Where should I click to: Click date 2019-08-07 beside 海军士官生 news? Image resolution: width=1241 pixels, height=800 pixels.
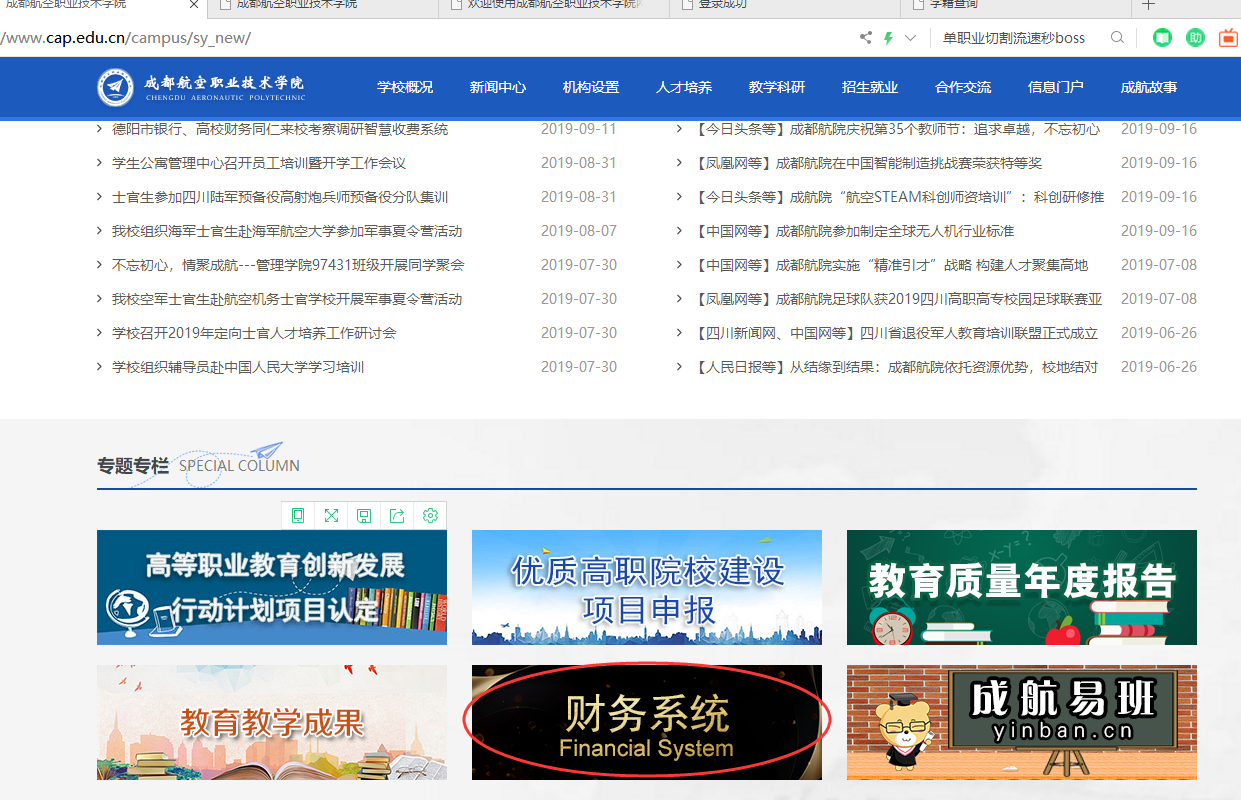[x=579, y=231]
